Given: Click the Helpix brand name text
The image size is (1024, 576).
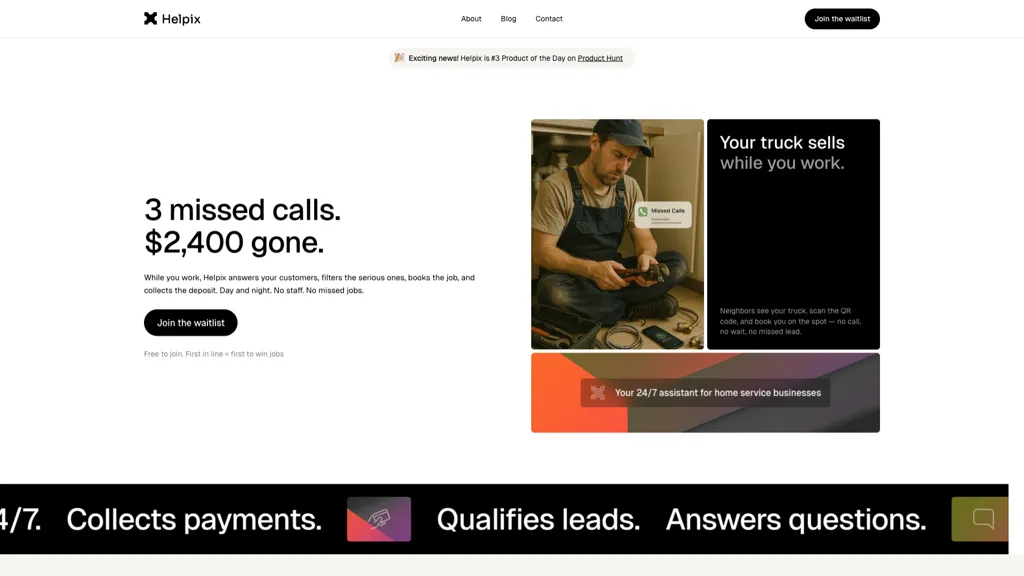Looking at the screenshot, I should [181, 19].
